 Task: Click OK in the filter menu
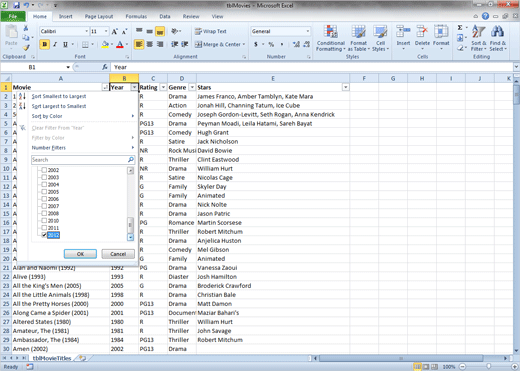point(80,254)
